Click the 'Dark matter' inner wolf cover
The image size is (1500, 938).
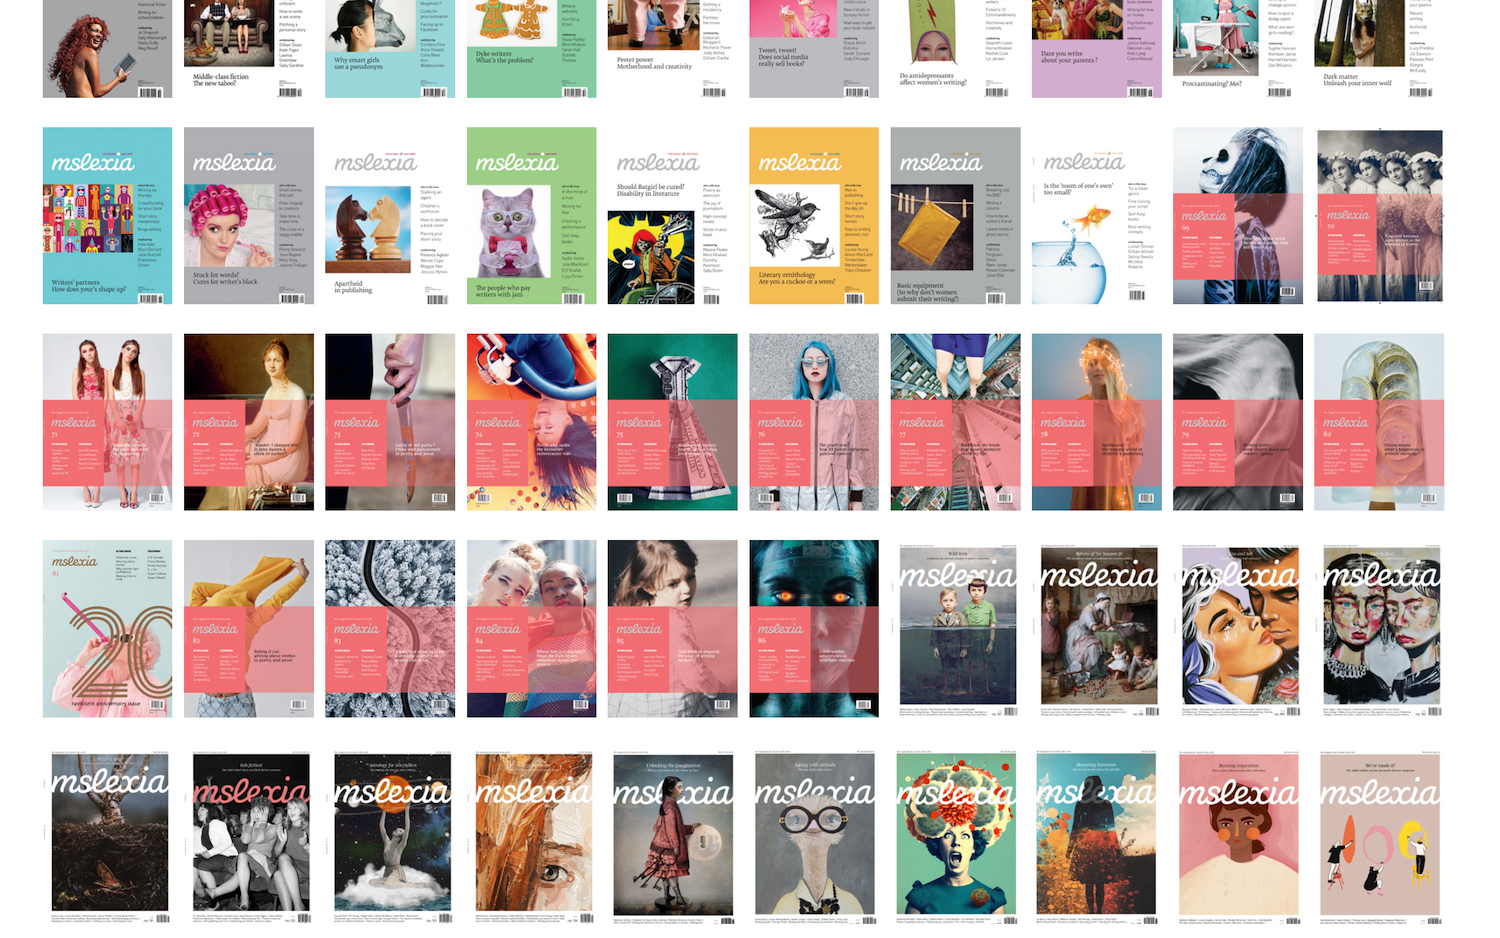[x=1379, y=48]
